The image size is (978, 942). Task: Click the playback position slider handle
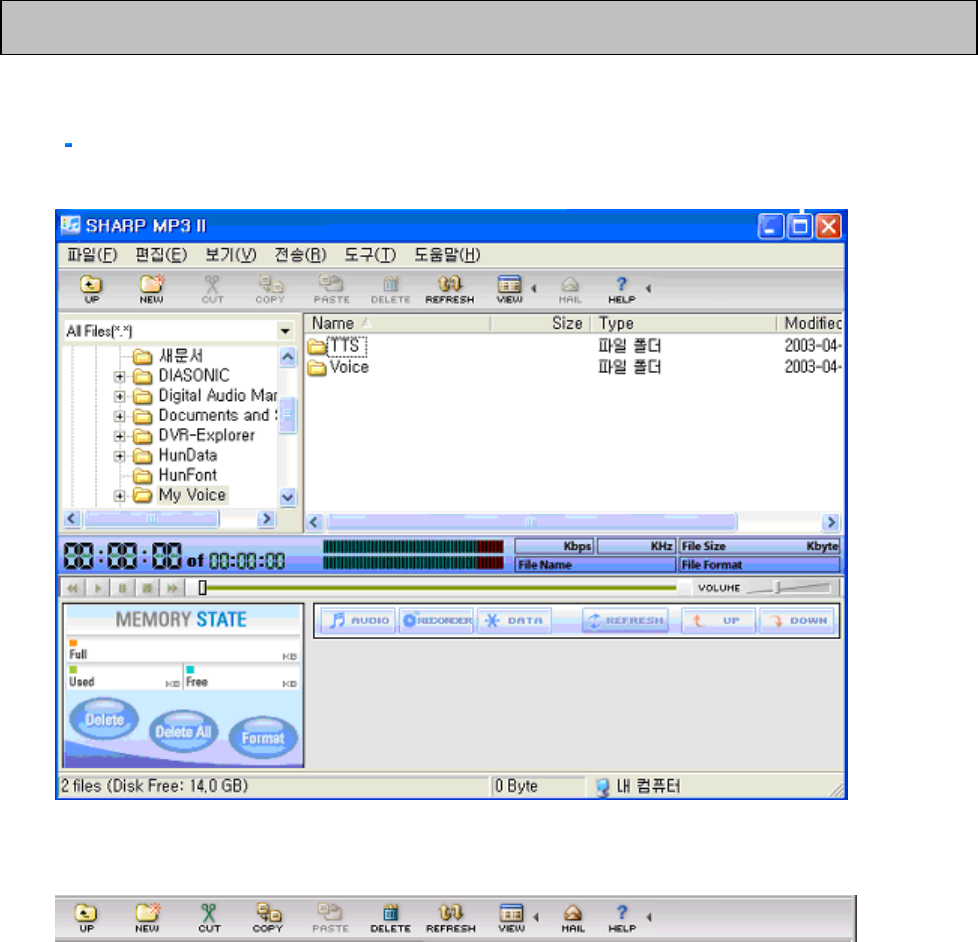[202, 588]
